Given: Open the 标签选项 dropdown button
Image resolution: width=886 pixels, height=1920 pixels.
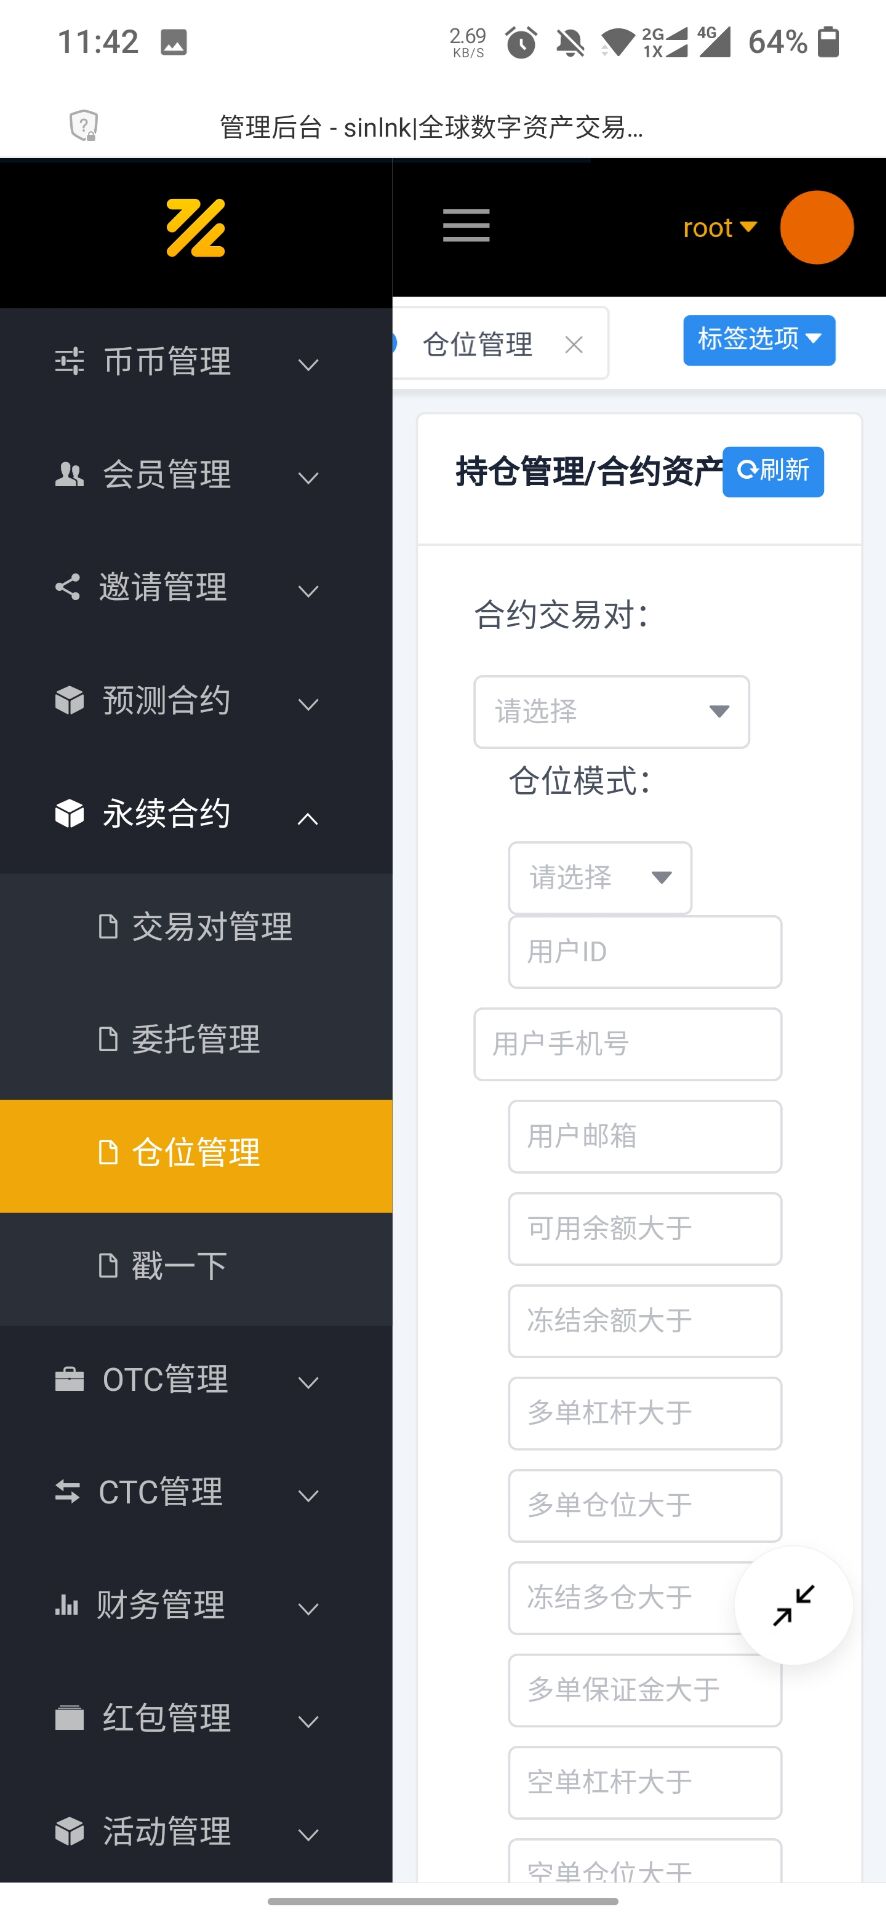Looking at the screenshot, I should point(759,340).
